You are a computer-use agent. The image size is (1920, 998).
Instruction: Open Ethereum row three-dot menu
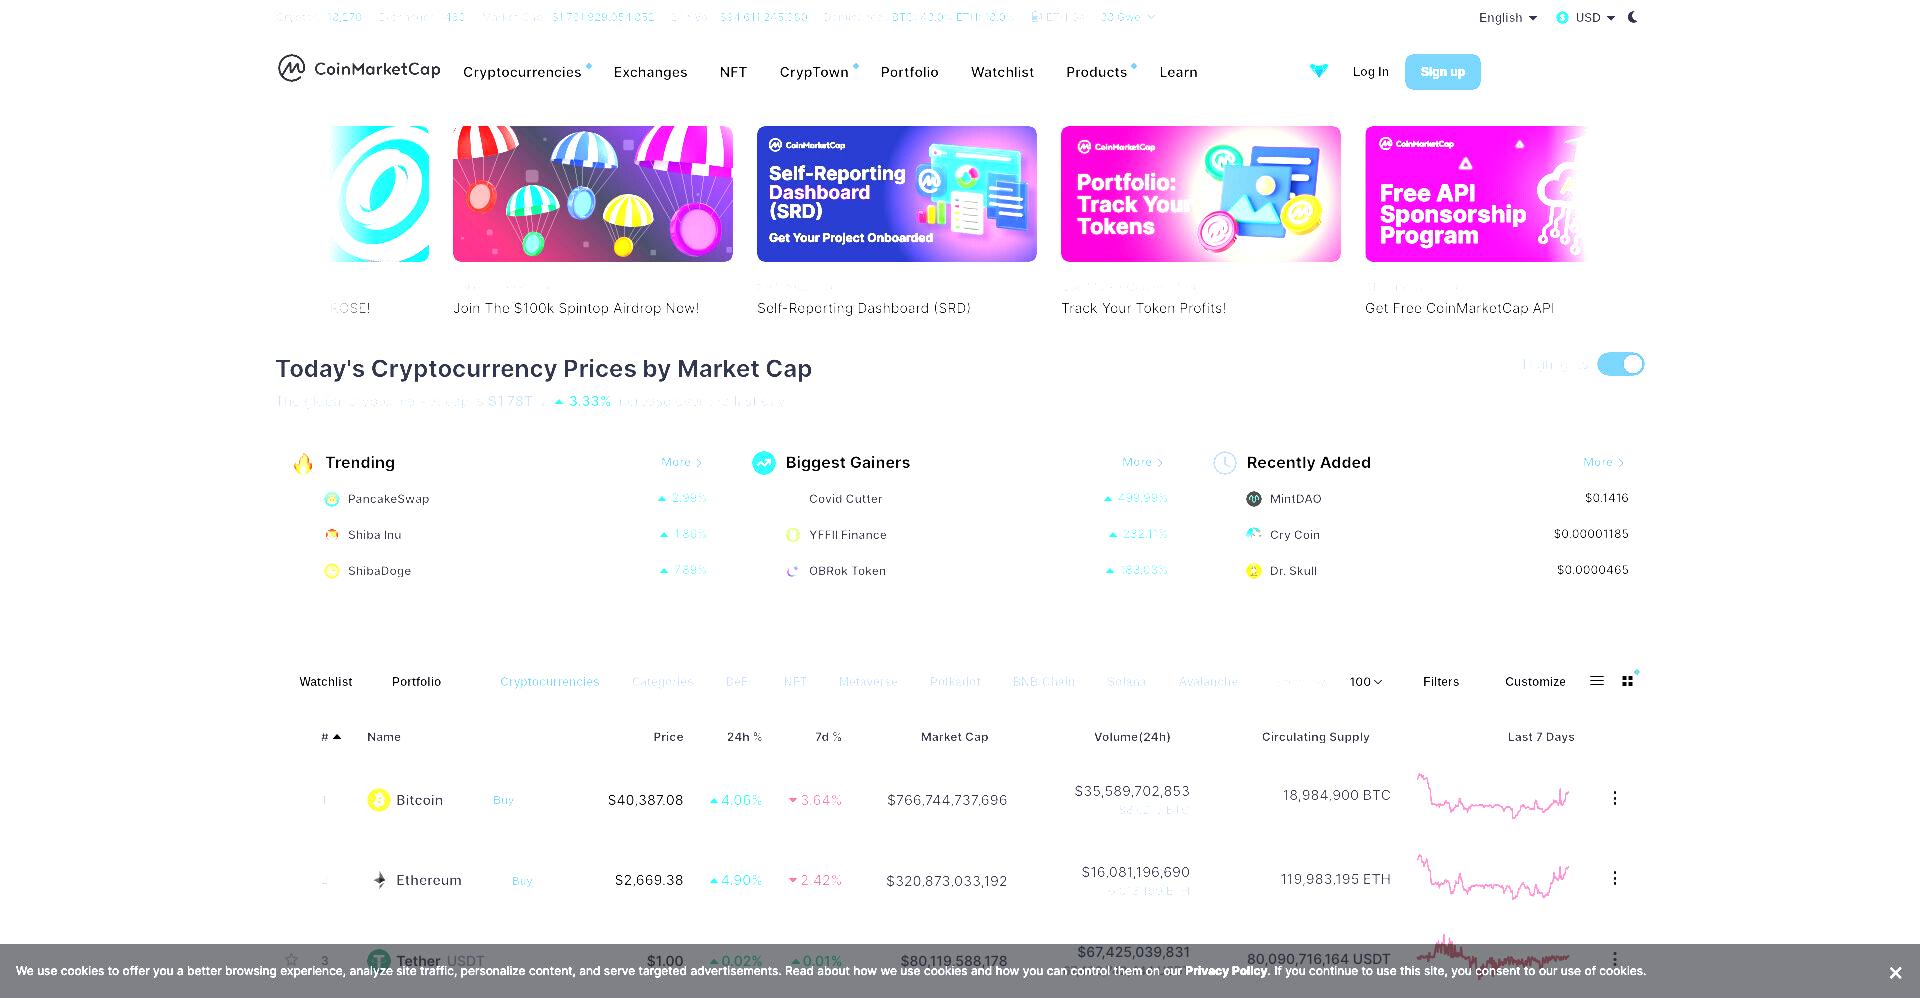(x=1614, y=878)
